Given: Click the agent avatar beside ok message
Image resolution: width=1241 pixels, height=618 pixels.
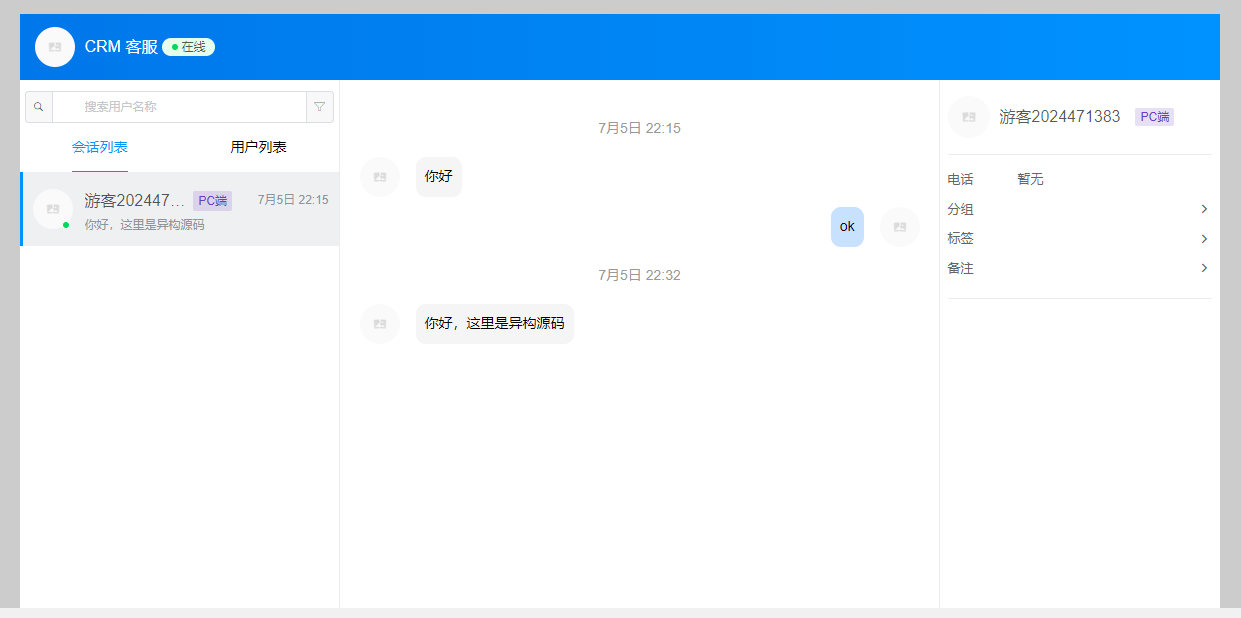Looking at the screenshot, I should tap(899, 227).
